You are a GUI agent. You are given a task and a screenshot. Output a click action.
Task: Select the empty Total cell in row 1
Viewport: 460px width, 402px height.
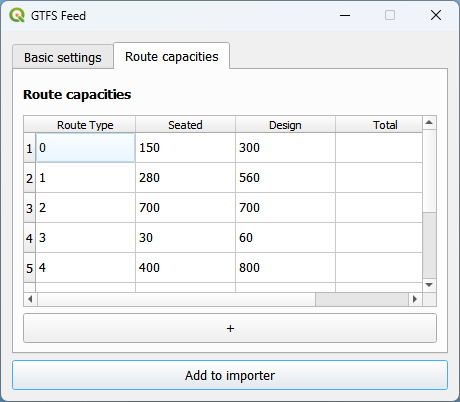379,148
